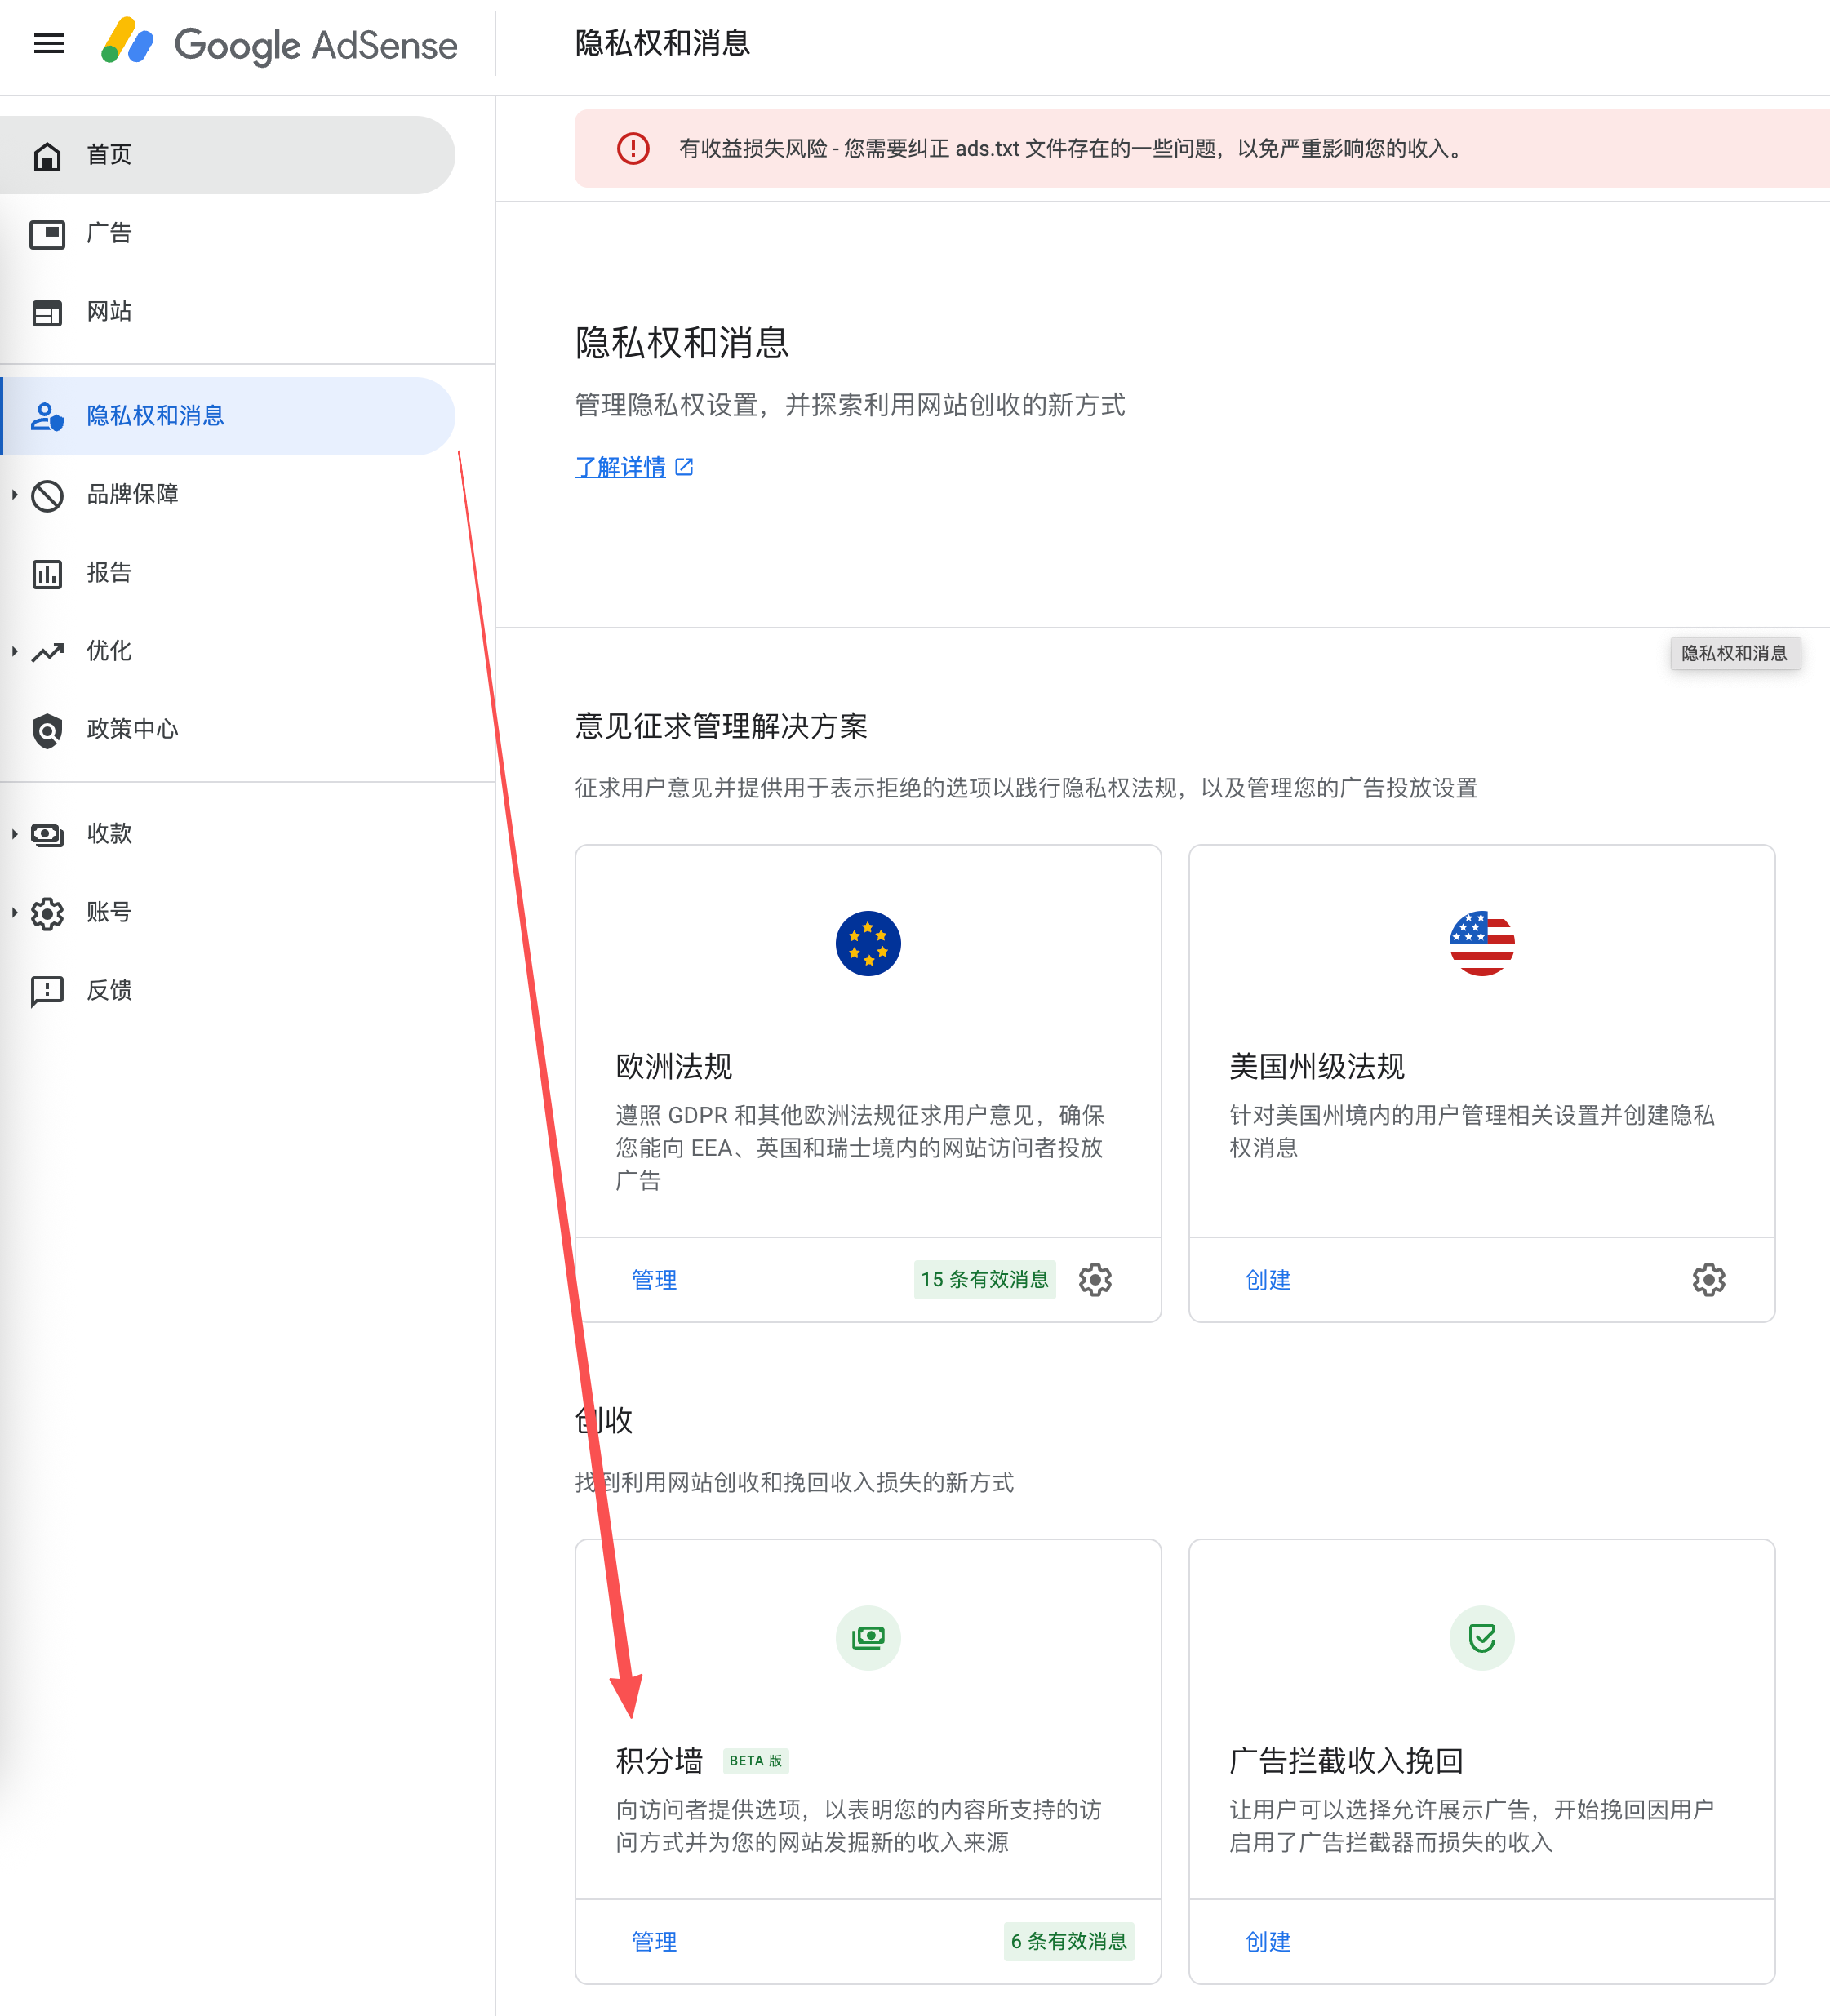Viewport: 1830px width, 2016px height.
Task: Click 创建 on the 广告拦截收入挽回 card
Action: pos(1268,1941)
